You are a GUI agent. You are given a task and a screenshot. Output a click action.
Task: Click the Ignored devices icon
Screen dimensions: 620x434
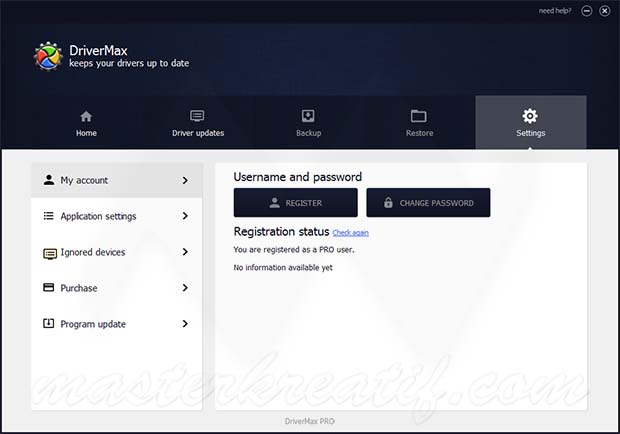click(50, 253)
